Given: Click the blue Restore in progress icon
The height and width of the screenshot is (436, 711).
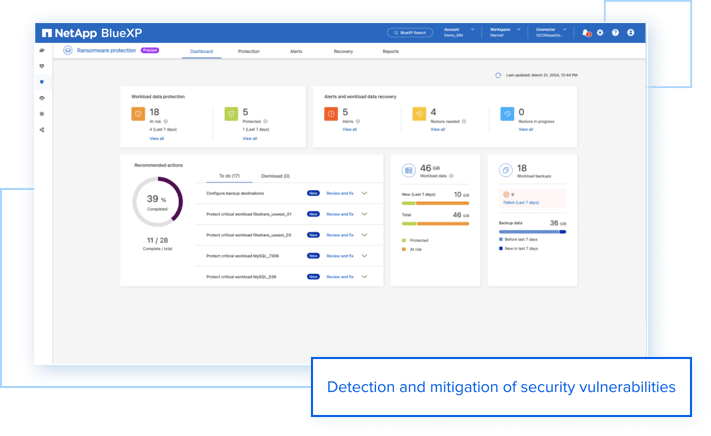Looking at the screenshot, I should coord(507,115).
